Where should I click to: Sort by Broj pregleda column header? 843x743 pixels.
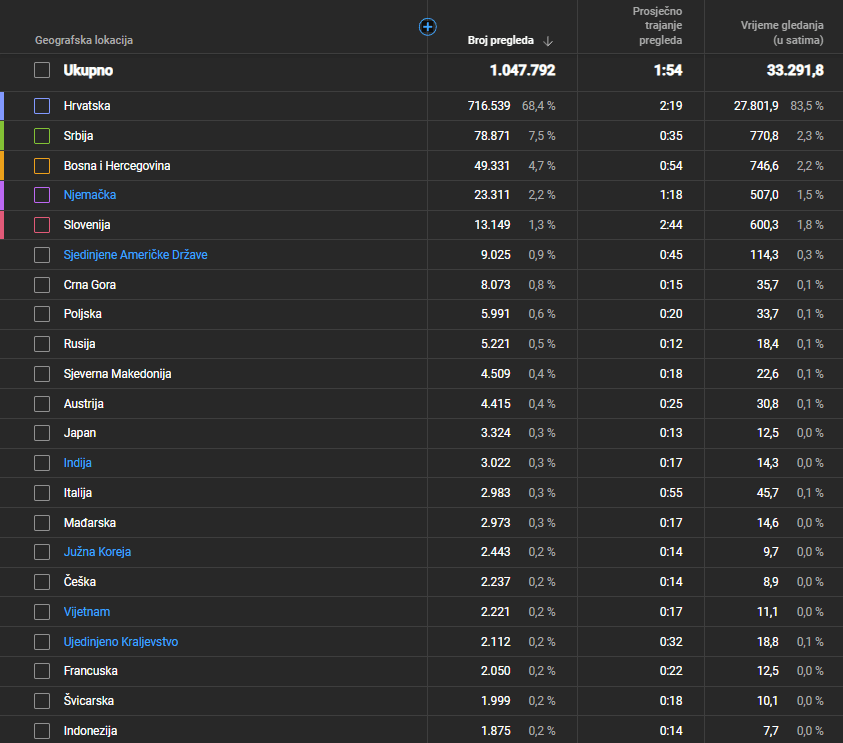click(500, 41)
